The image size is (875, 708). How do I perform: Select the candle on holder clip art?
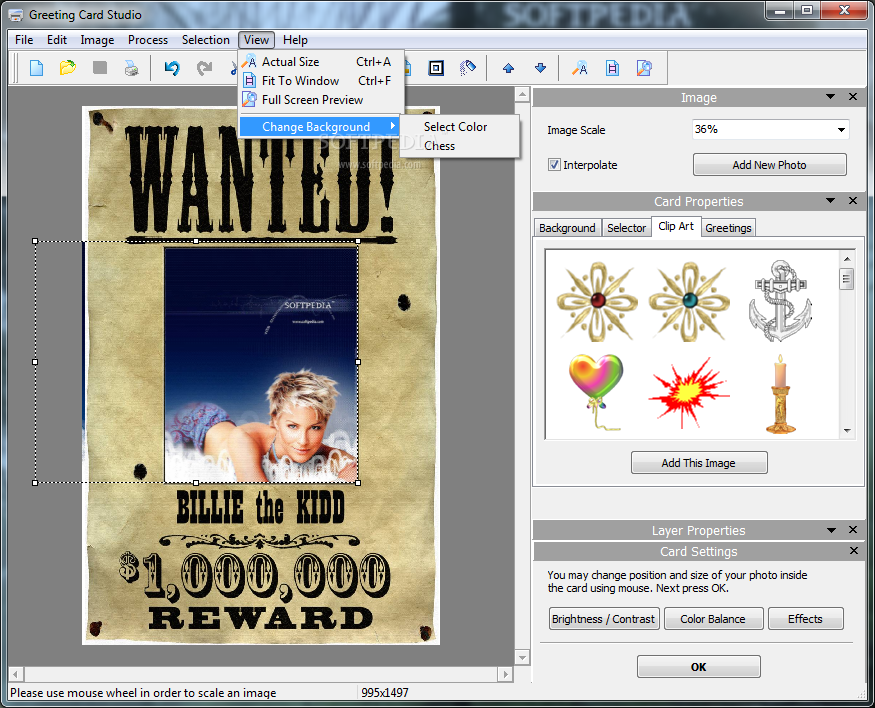pos(781,394)
